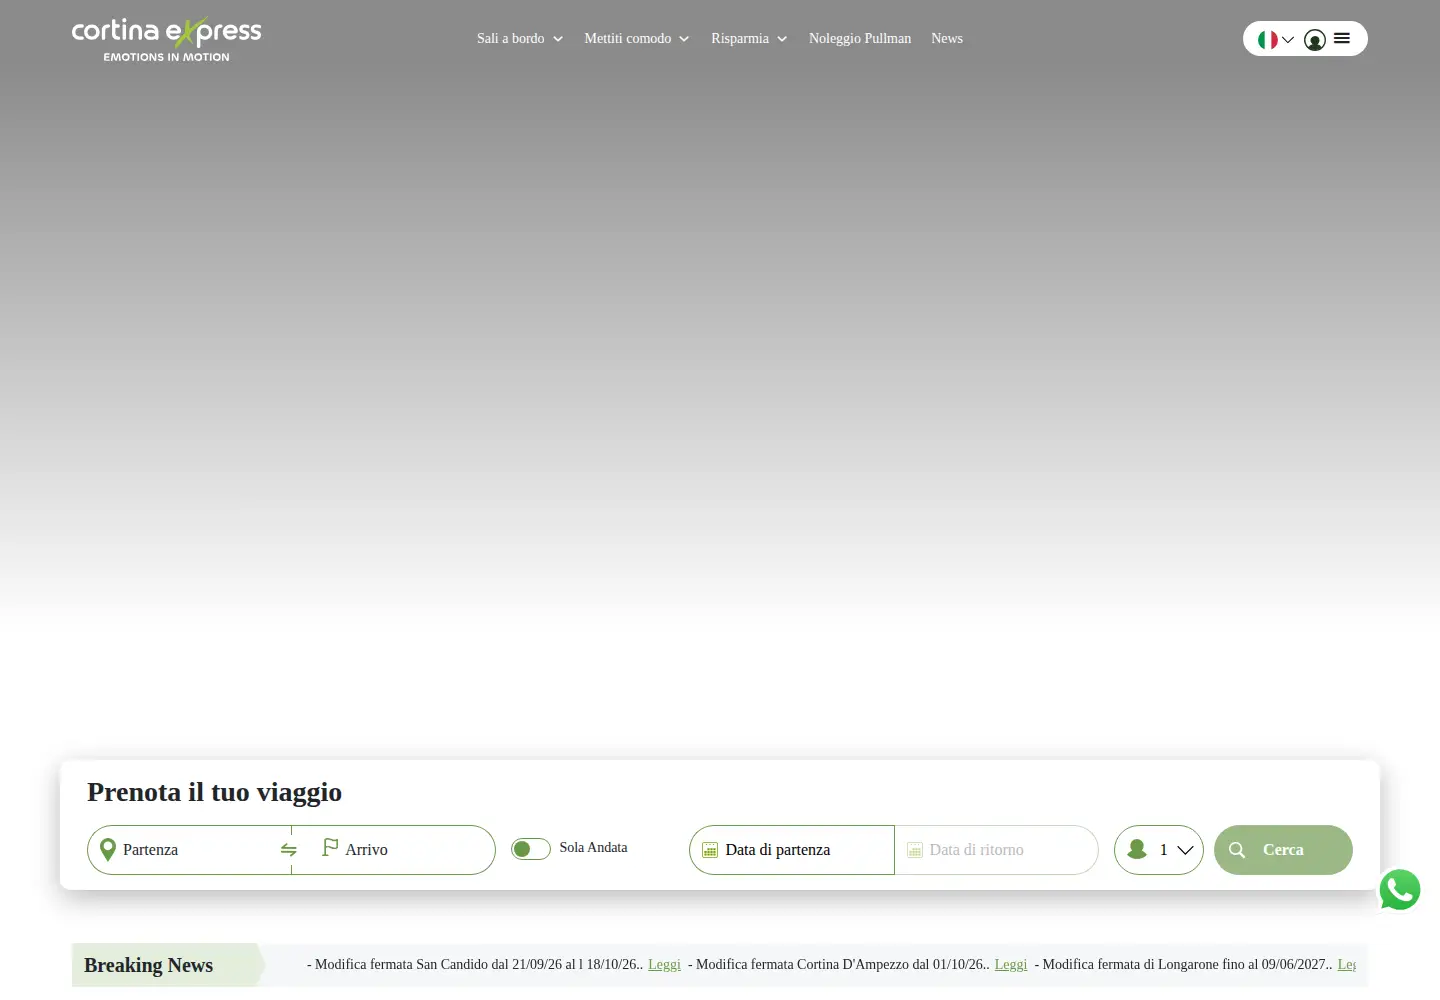The width and height of the screenshot is (1440, 1000).
Task: Click the calendar icon for Data di partenza
Action: pos(710,850)
